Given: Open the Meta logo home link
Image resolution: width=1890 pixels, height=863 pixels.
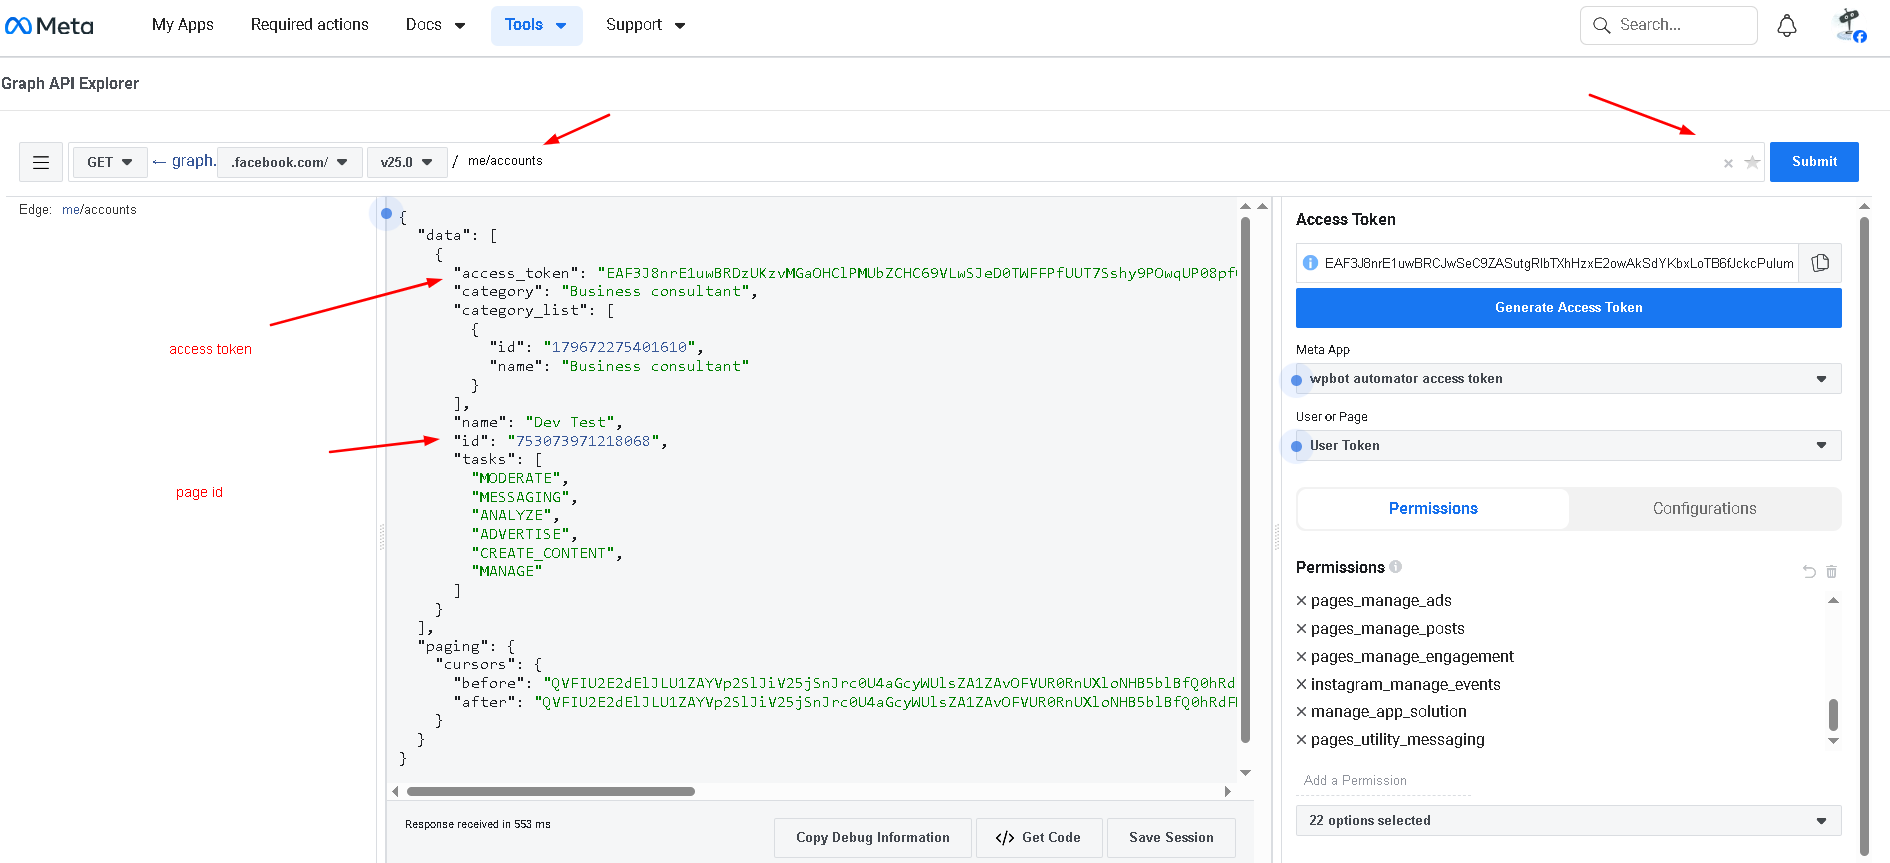Looking at the screenshot, I should coord(50,26).
